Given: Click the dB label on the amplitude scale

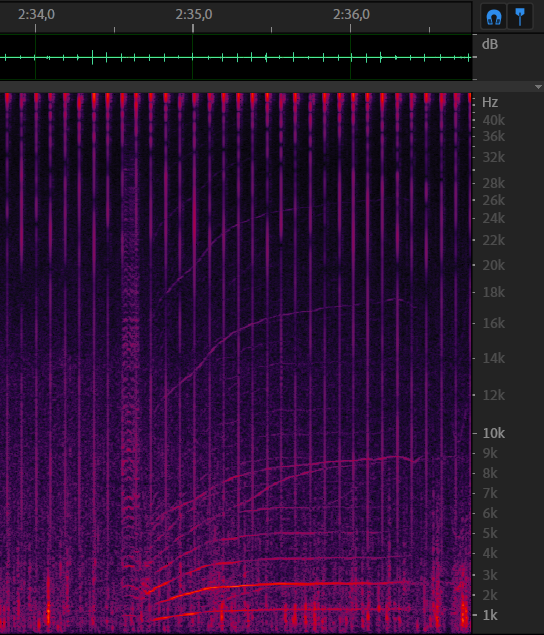Looking at the screenshot, I should tap(490, 44).
